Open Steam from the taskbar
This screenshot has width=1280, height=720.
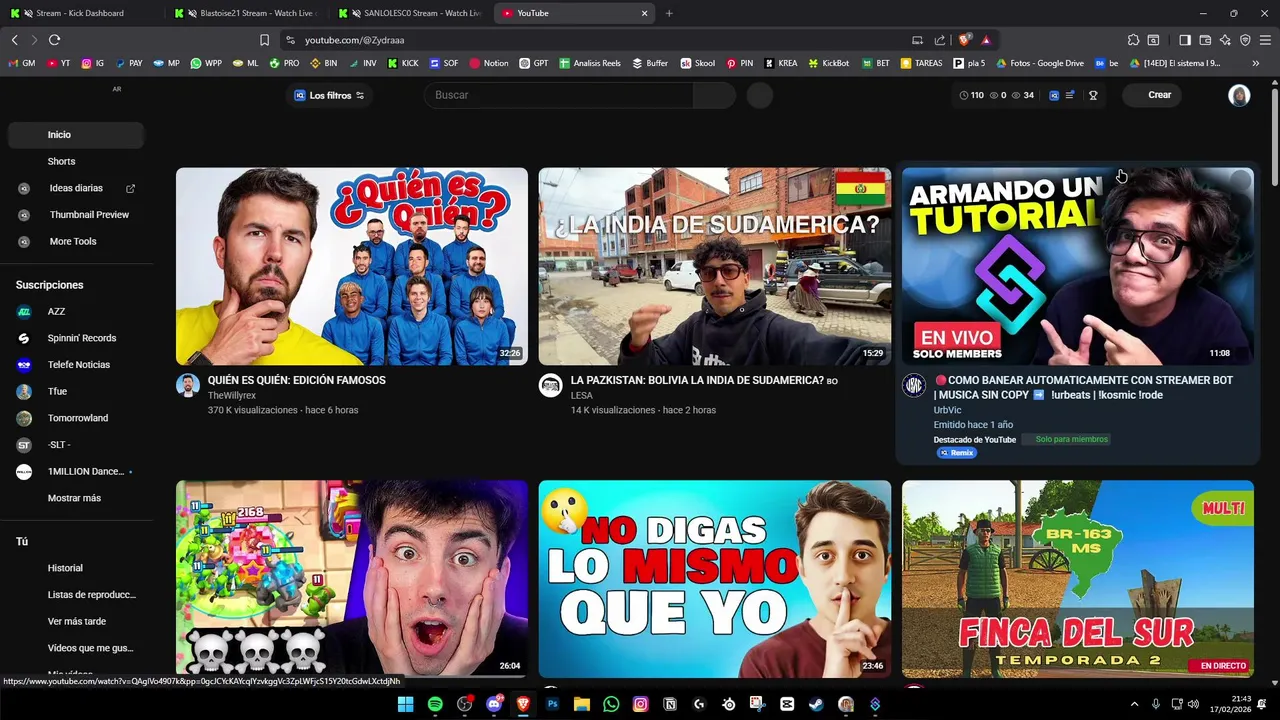pos(816,704)
